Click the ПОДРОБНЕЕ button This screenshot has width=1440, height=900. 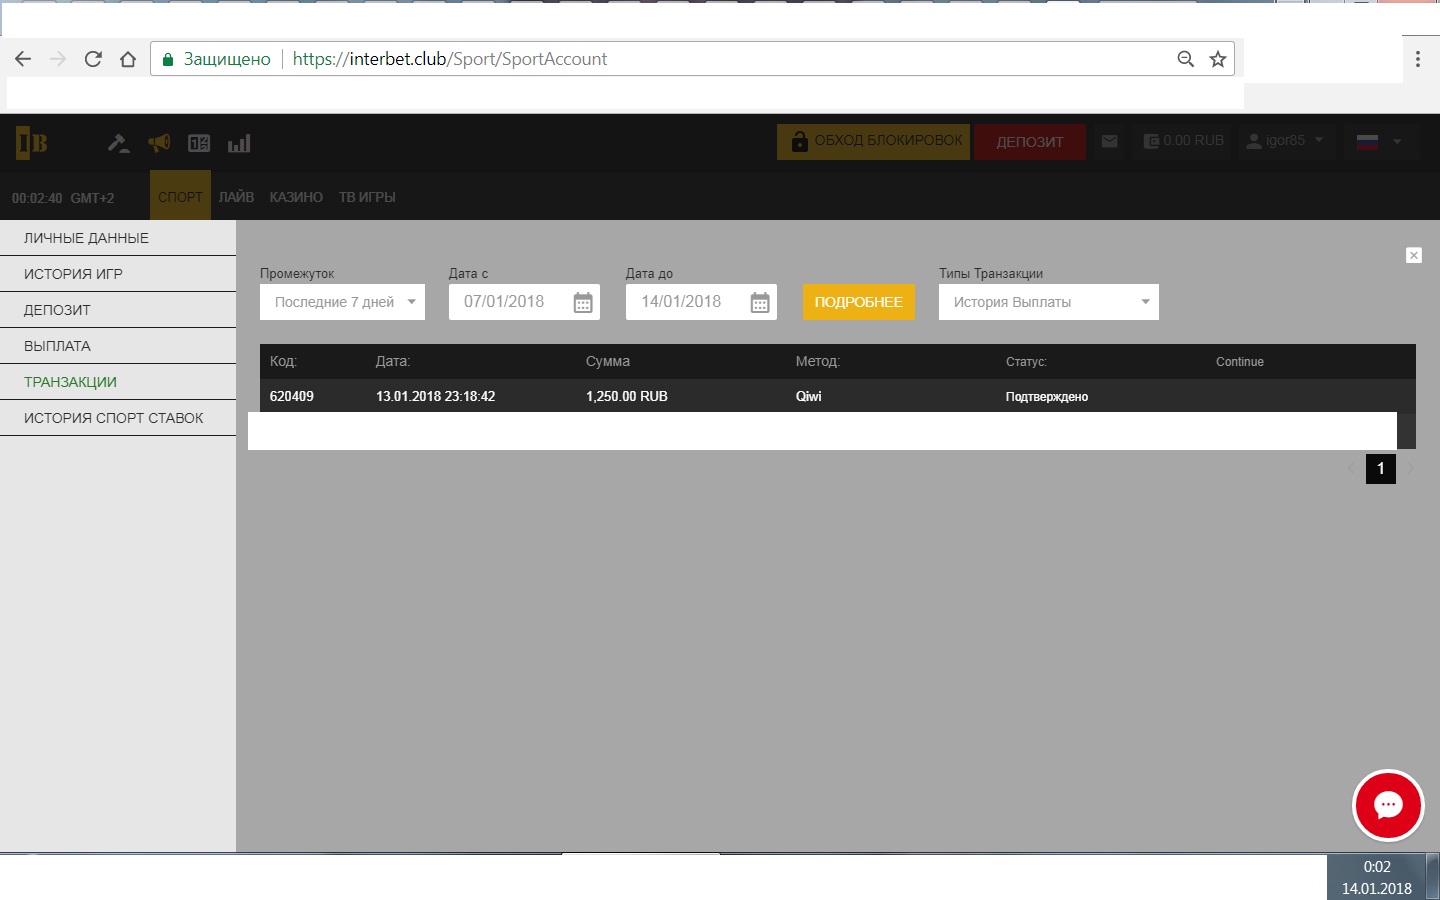click(x=858, y=302)
